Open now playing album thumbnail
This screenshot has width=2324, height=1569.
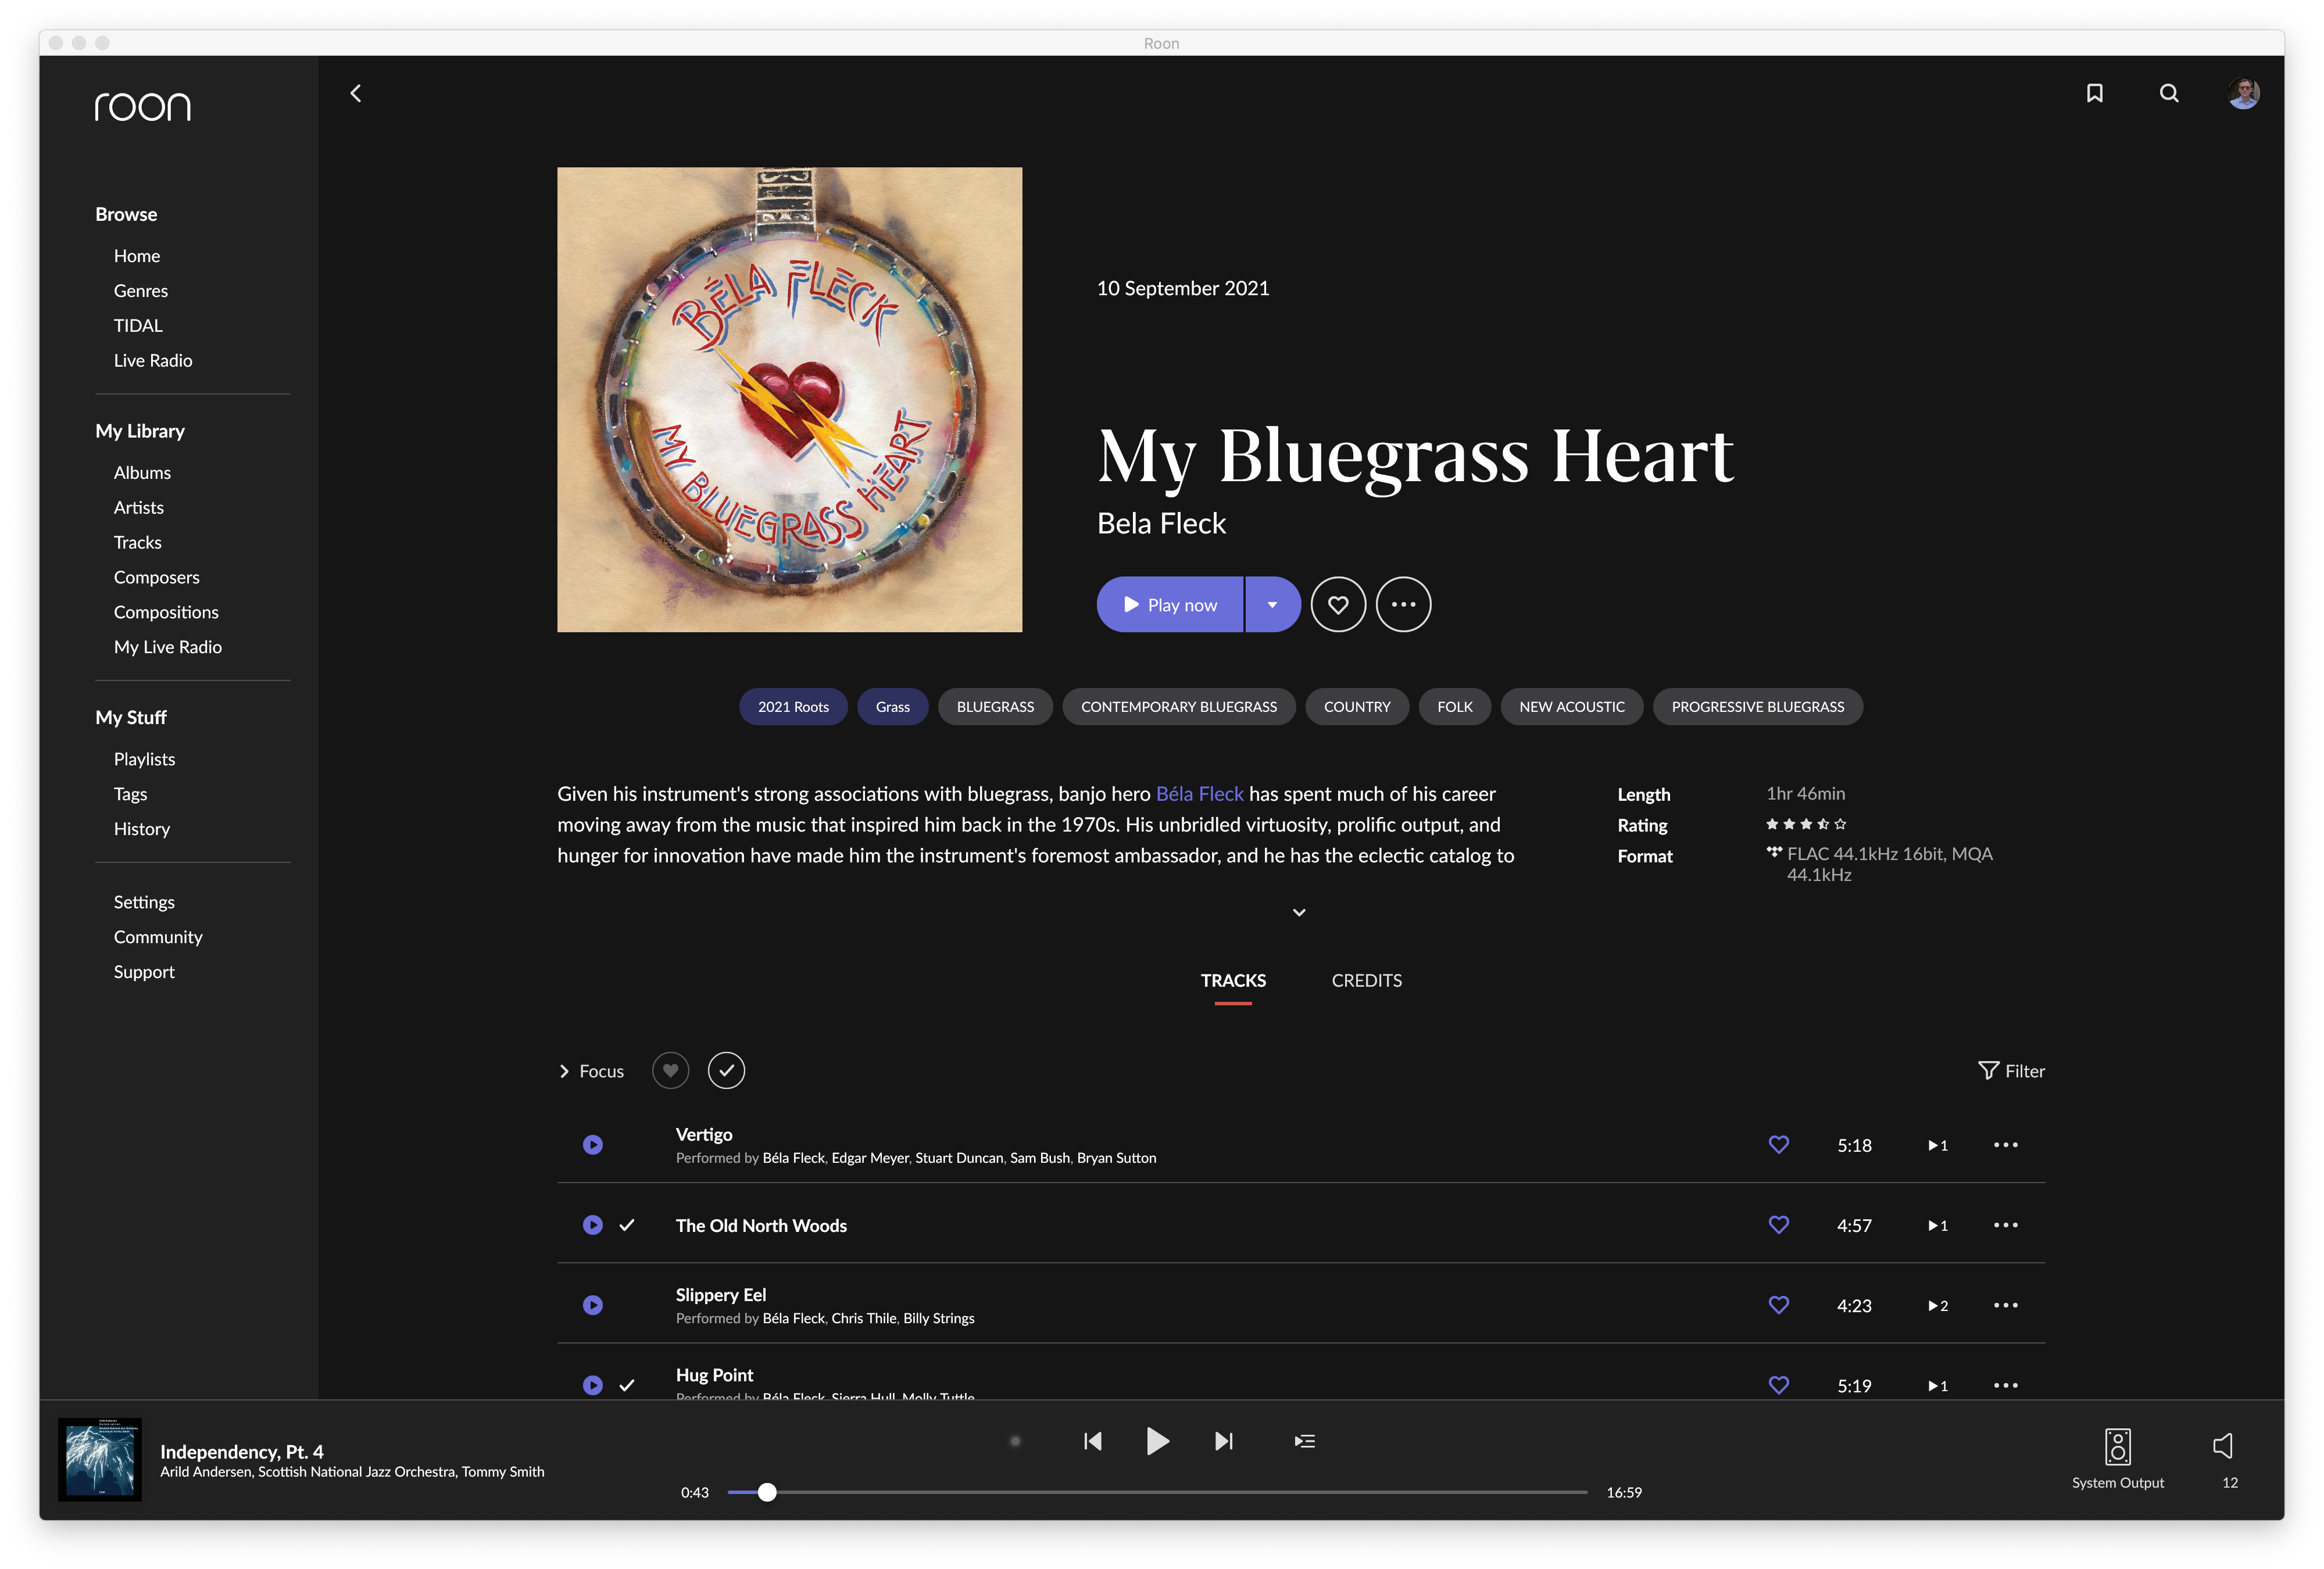coord(99,1458)
